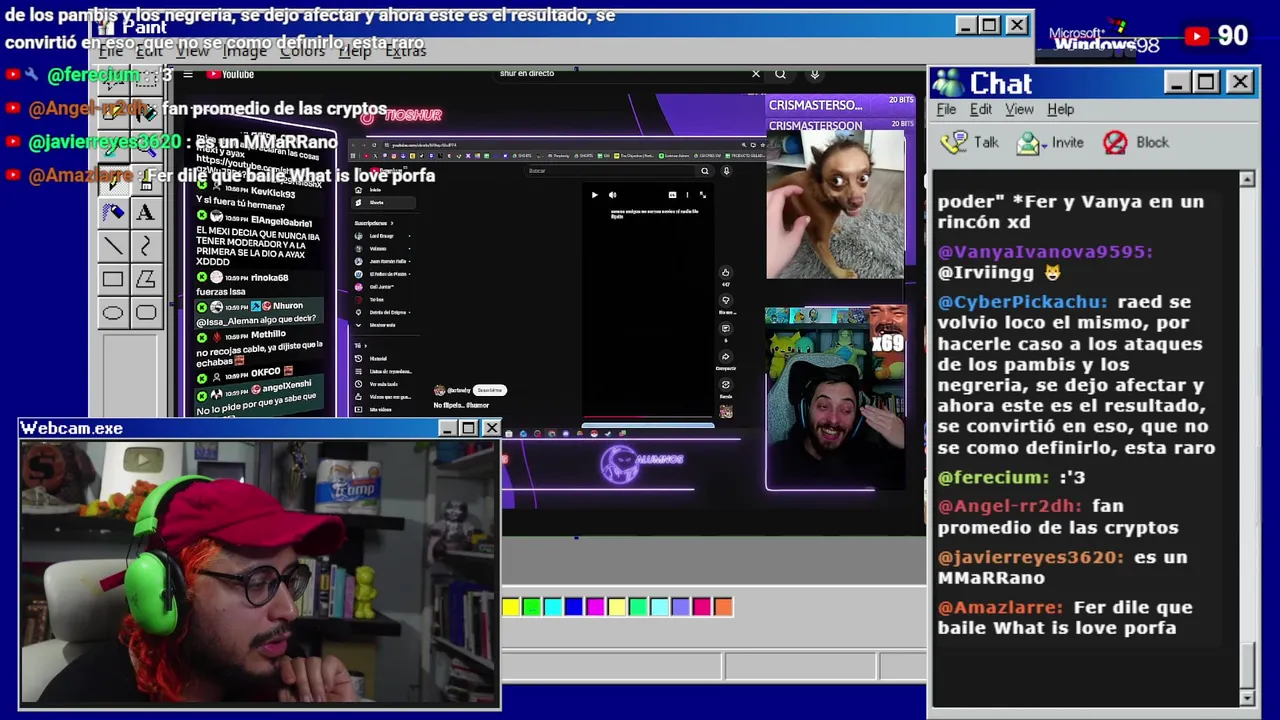The width and height of the screenshot is (1280, 720).
Task: Open the Chat window Help menu
Action: click(1060, 109)
